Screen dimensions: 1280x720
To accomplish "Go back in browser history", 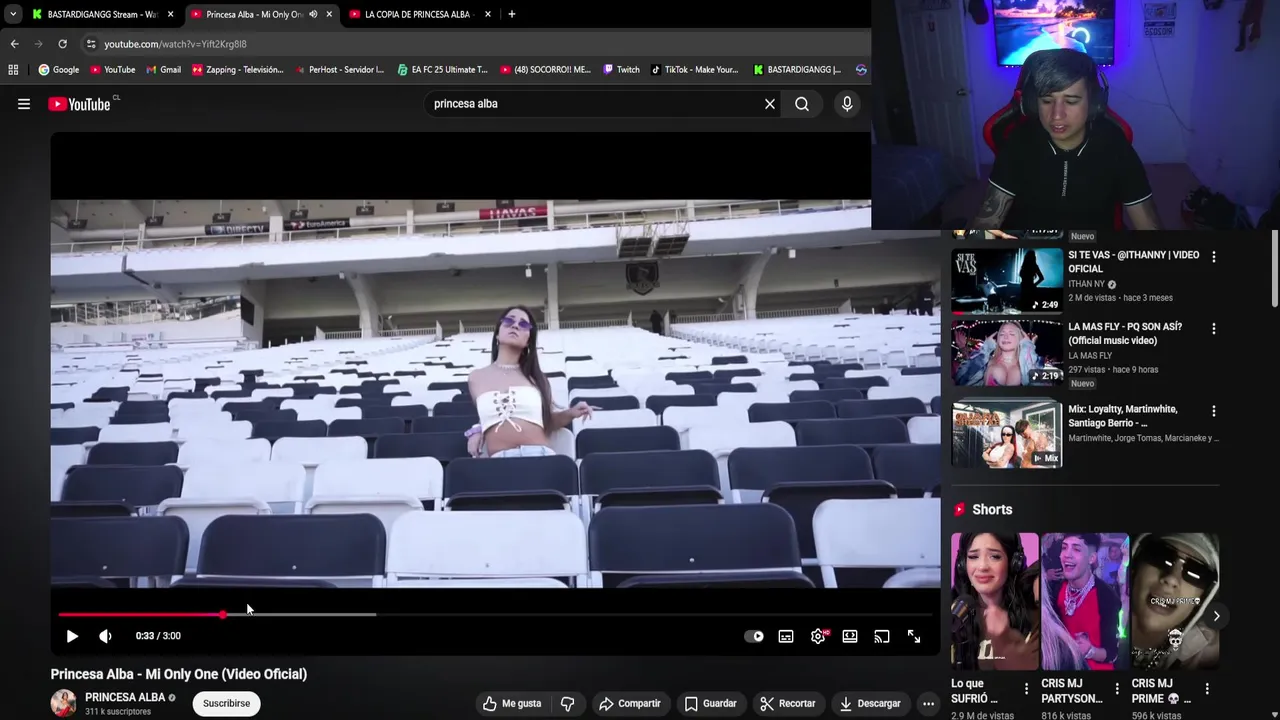I will click(x=14, y=44).
